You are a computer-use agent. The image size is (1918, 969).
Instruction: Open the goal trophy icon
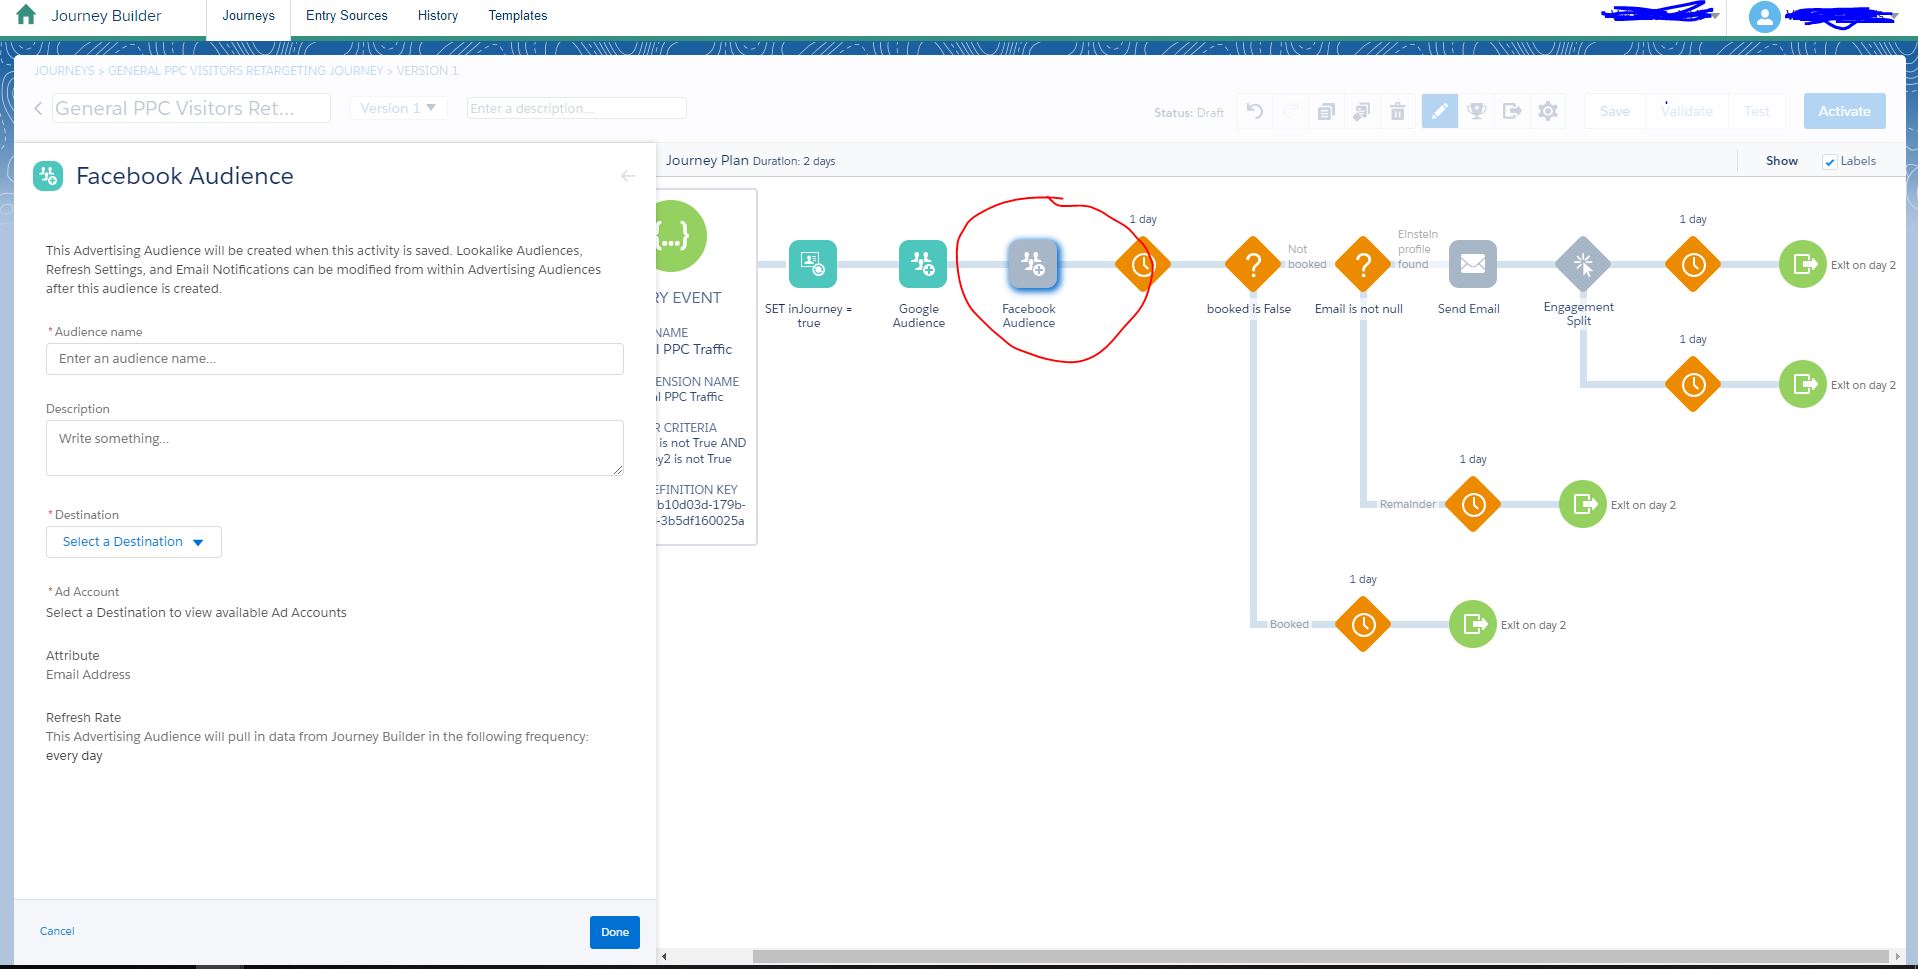tap(1476, 111)
